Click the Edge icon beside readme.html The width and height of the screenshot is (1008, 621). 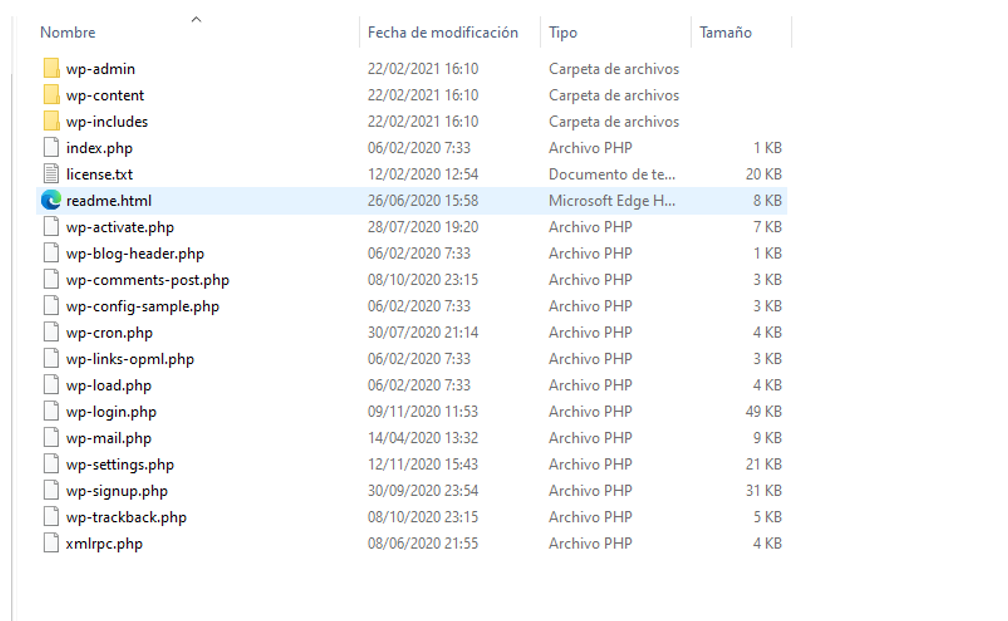click(51, 201)
